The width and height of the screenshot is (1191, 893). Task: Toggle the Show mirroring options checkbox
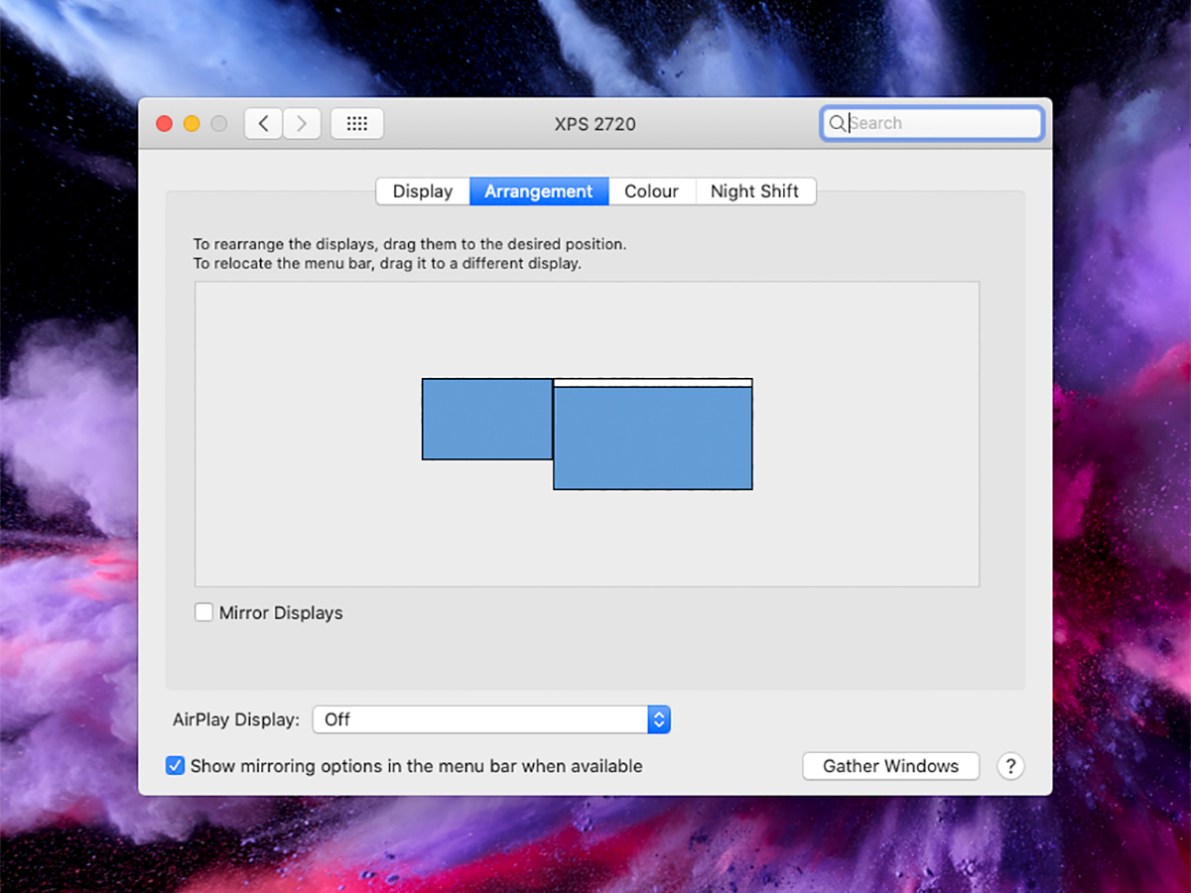(x=175, y=765)
